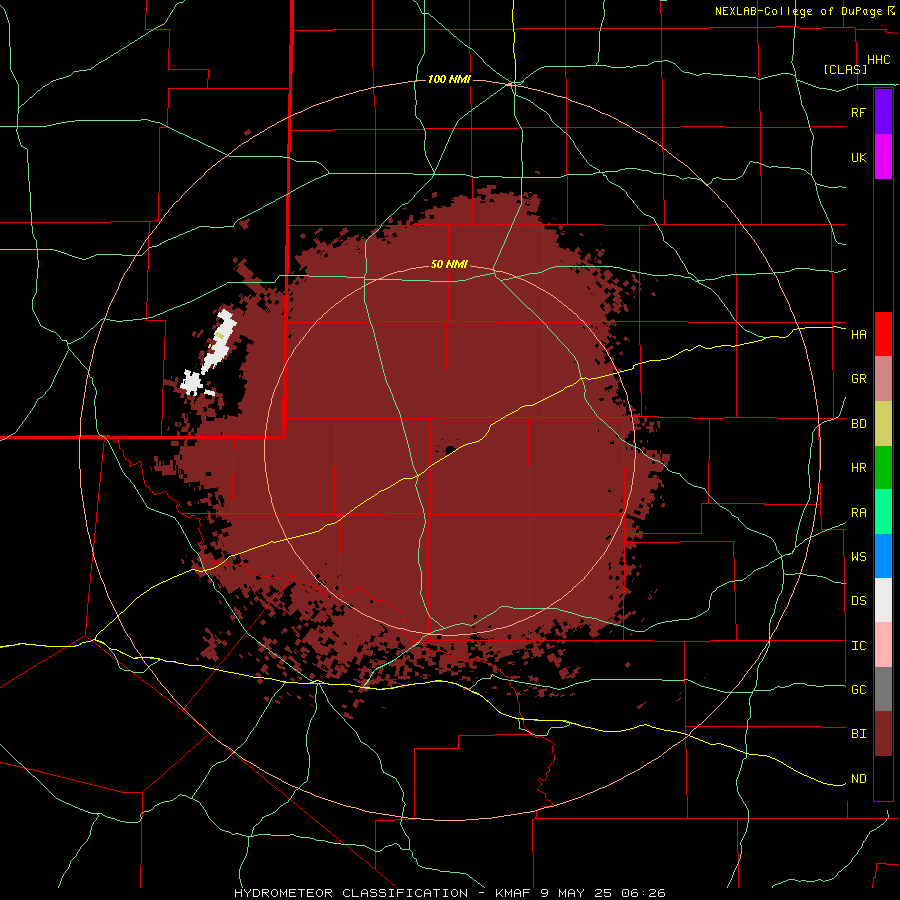Click the "HYDROMETEOR CLASSIFICATION" title text
Image resolution: width=900 pixels, height=900 pixels.
click(x=351, y=893)
